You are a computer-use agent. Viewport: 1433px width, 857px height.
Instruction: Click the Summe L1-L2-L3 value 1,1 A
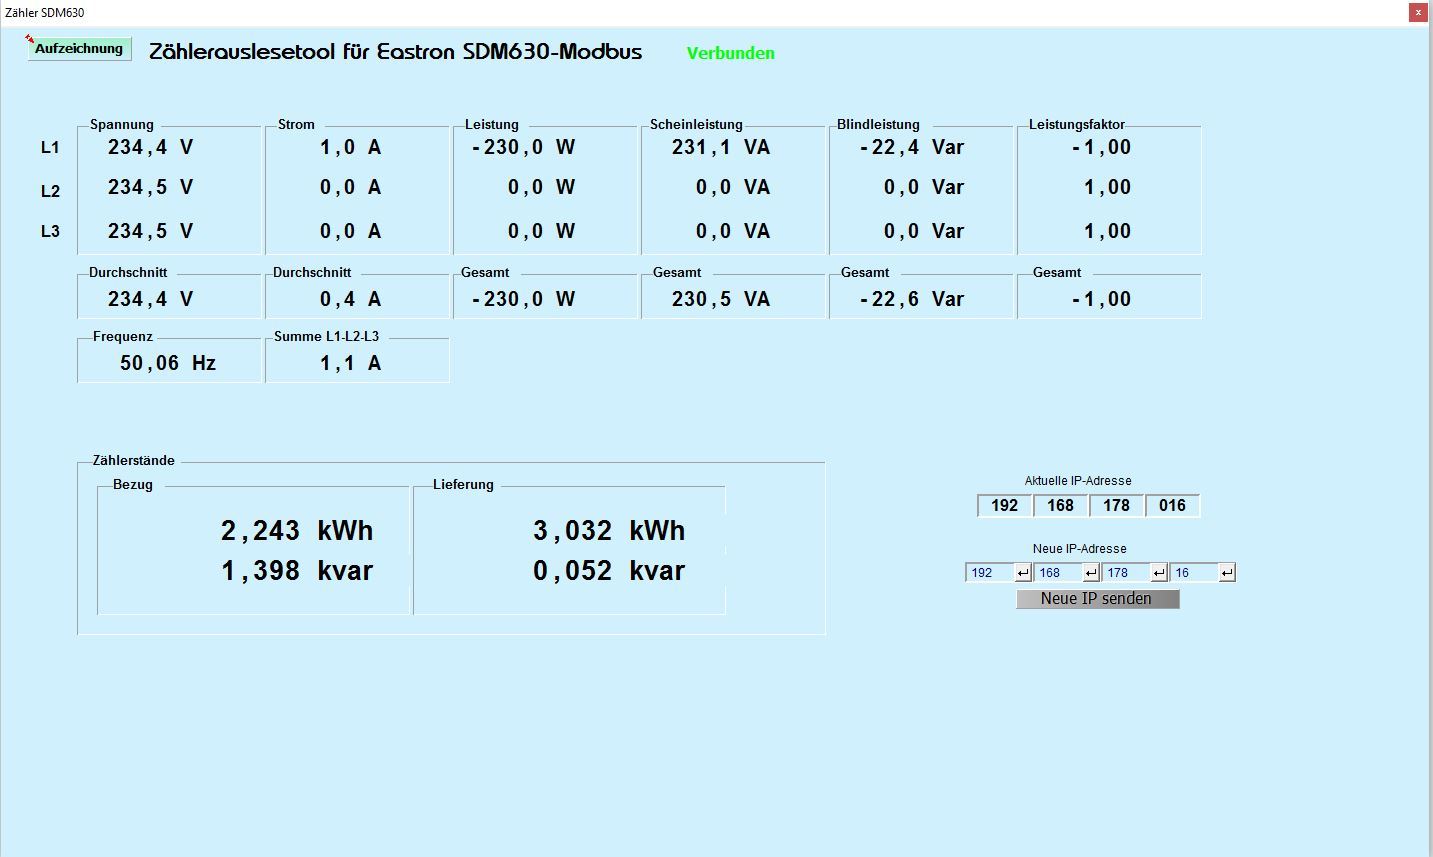tap(351, 363)
